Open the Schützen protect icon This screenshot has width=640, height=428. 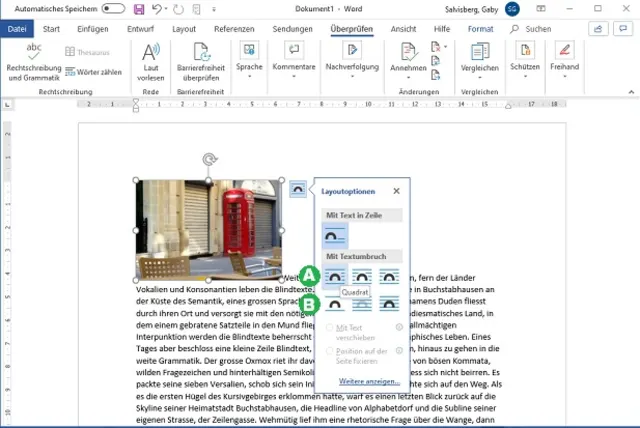click(522, 51)
